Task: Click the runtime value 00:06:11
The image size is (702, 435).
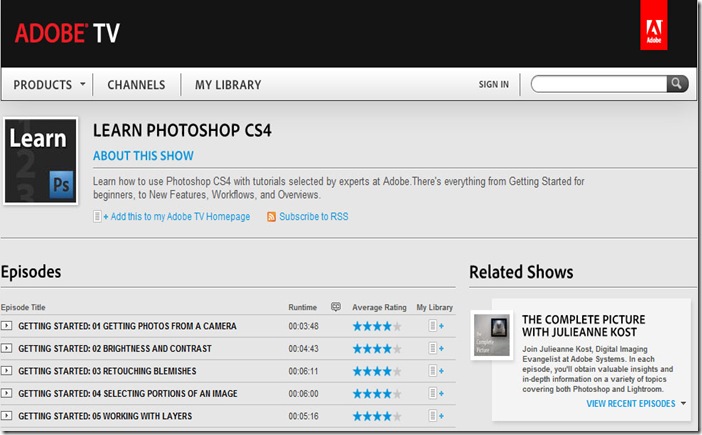Action: [303, 371]
